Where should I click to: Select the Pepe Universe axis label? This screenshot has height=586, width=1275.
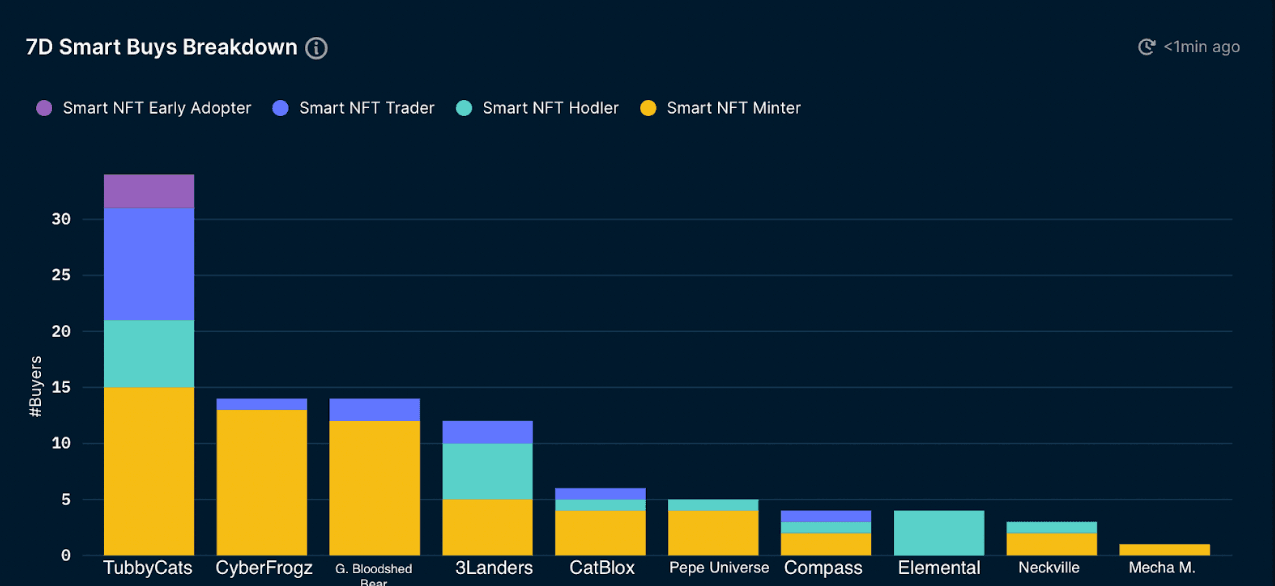click(718, 567)
